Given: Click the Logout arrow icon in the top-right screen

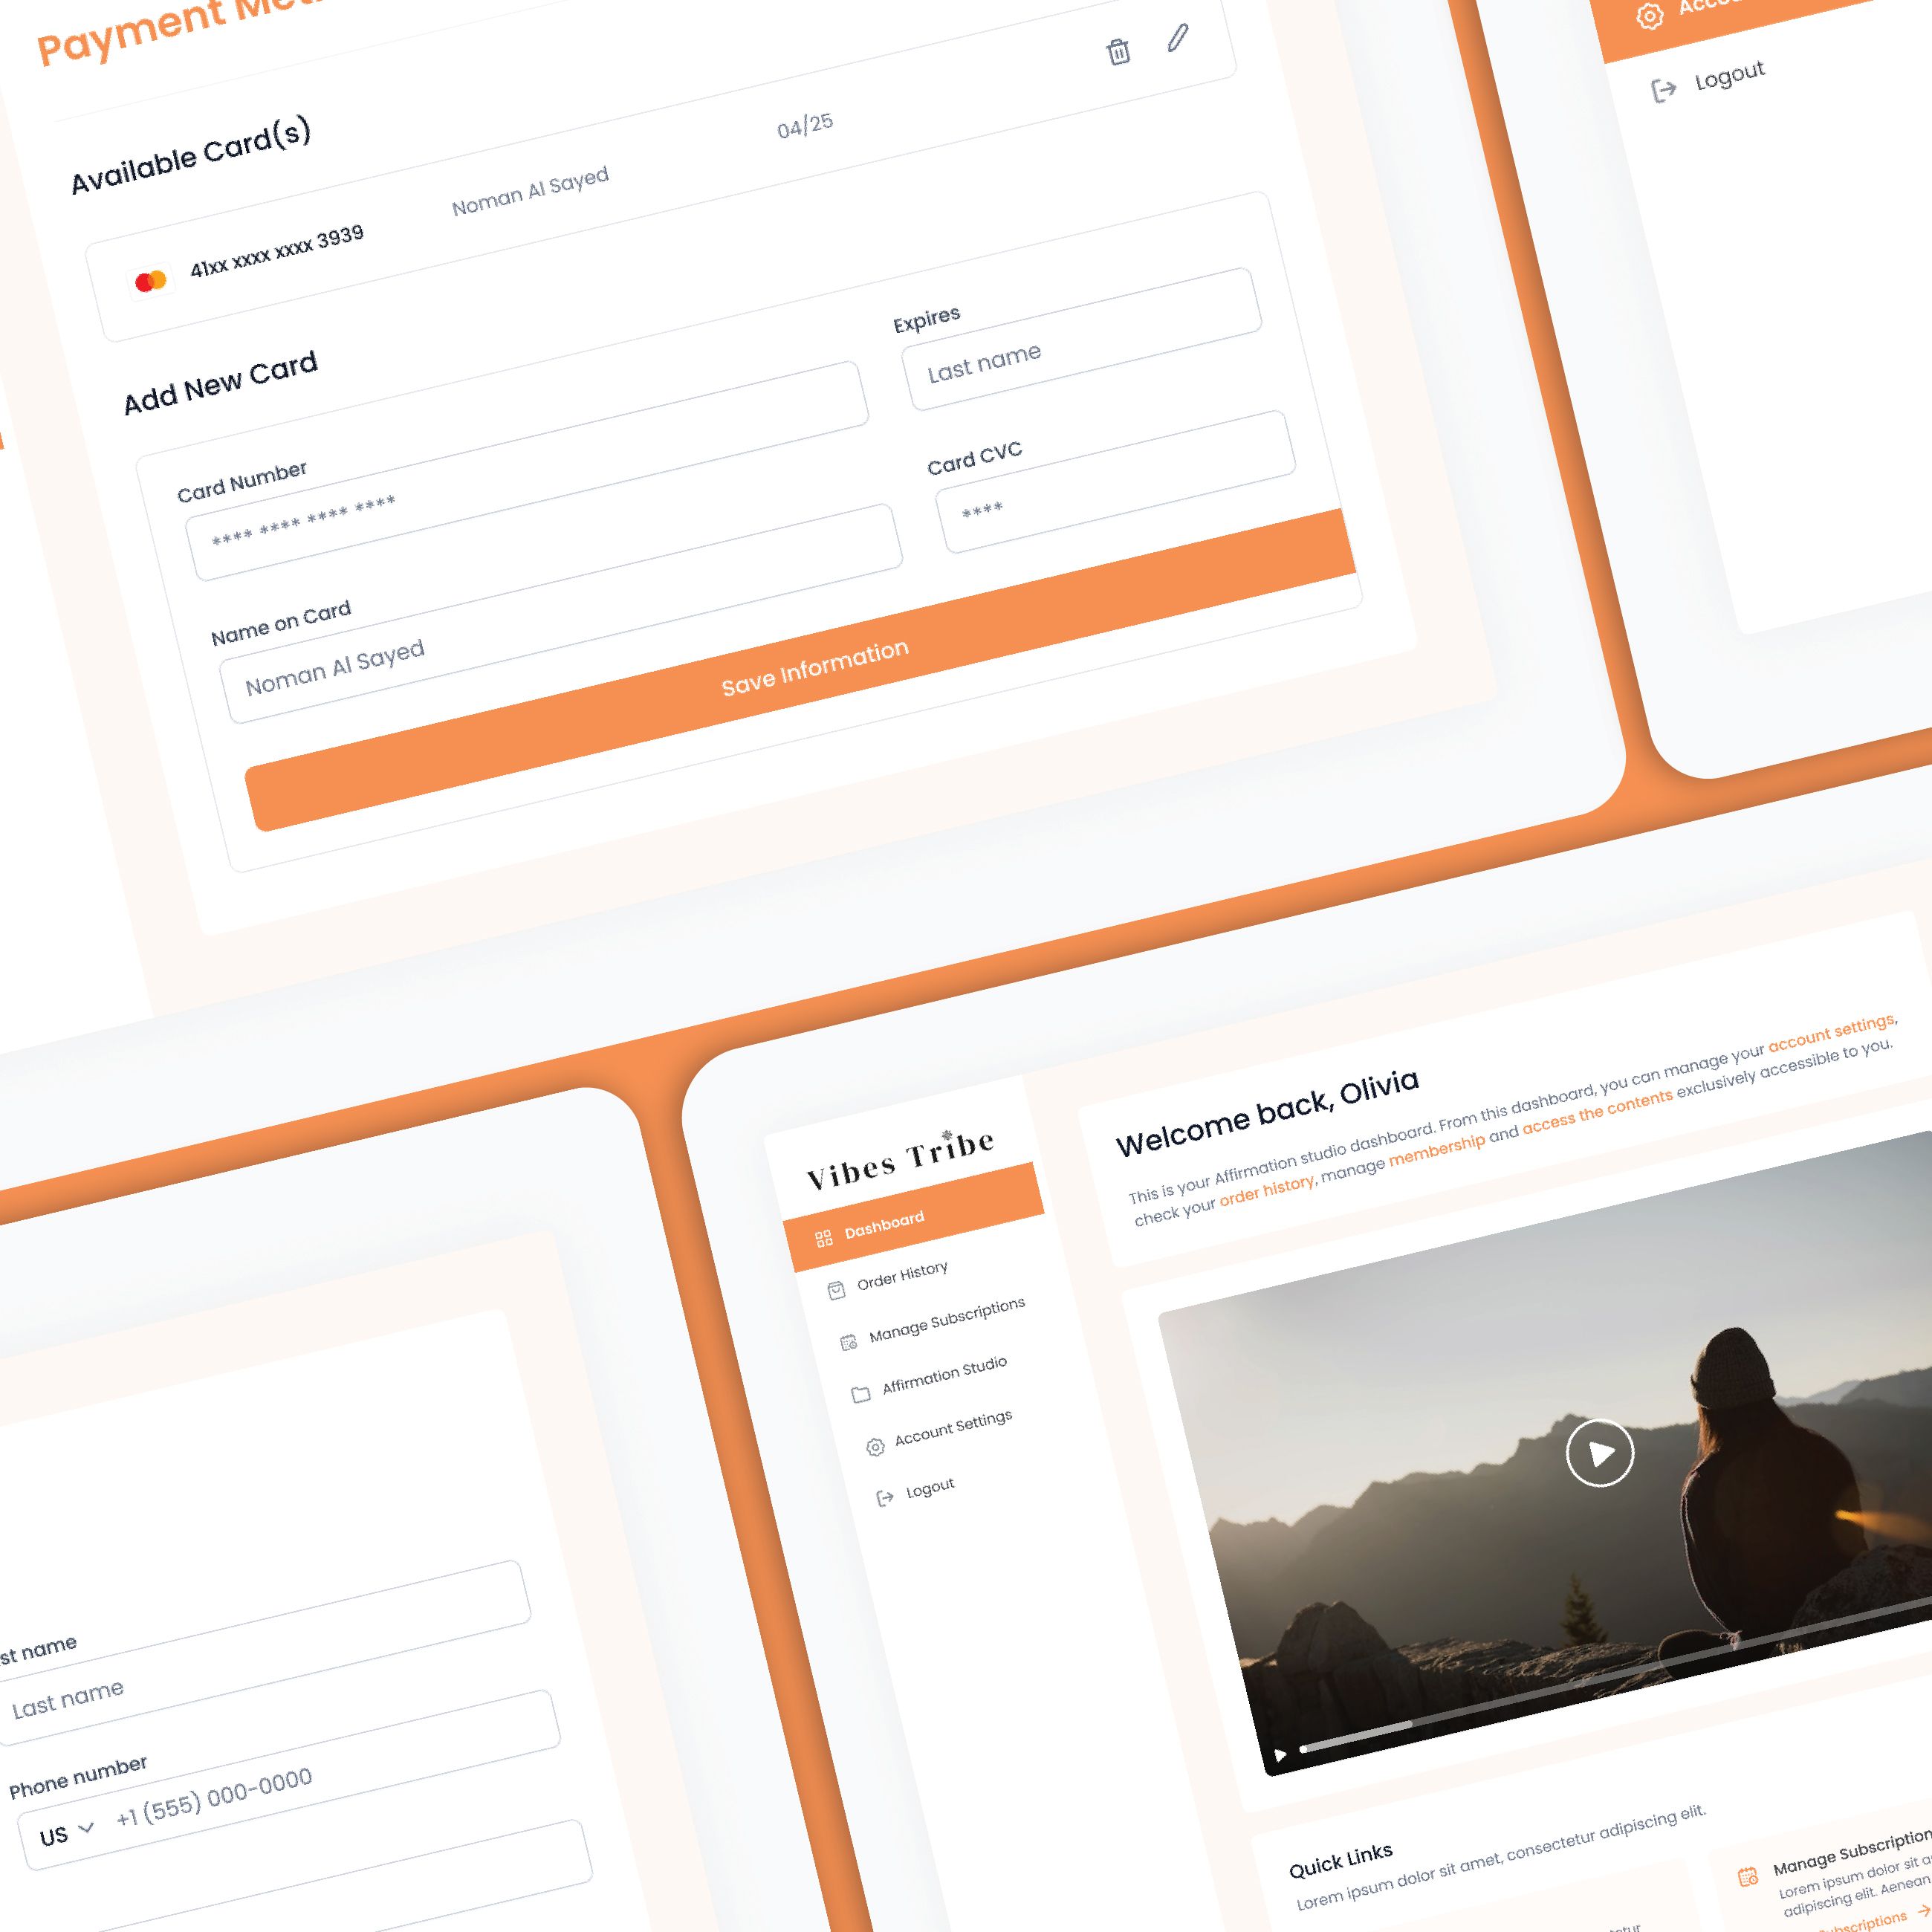Looking at the screenshot, I should click(1663, 90).
